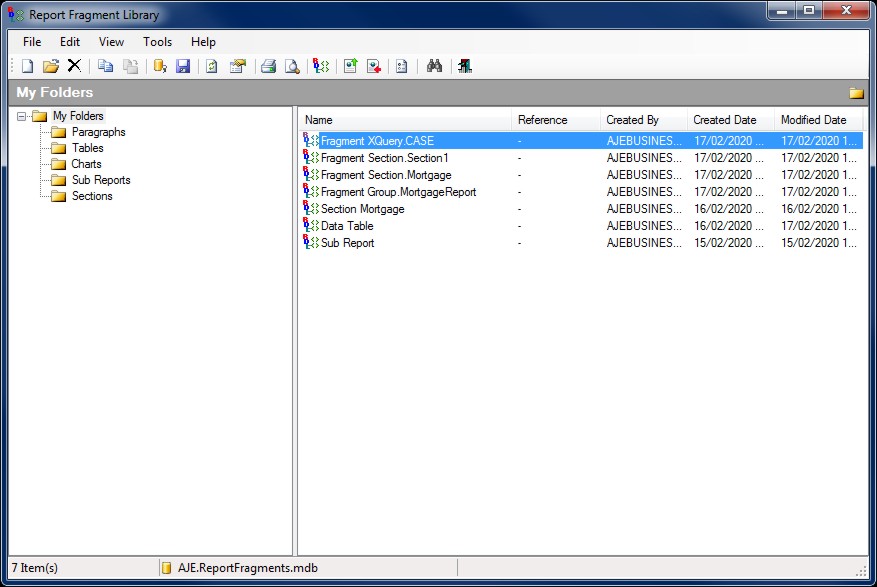Click the New document toolbar icon
Viewport: 877px width, 587px height.
pyautogui.click(x=28, y=66)
